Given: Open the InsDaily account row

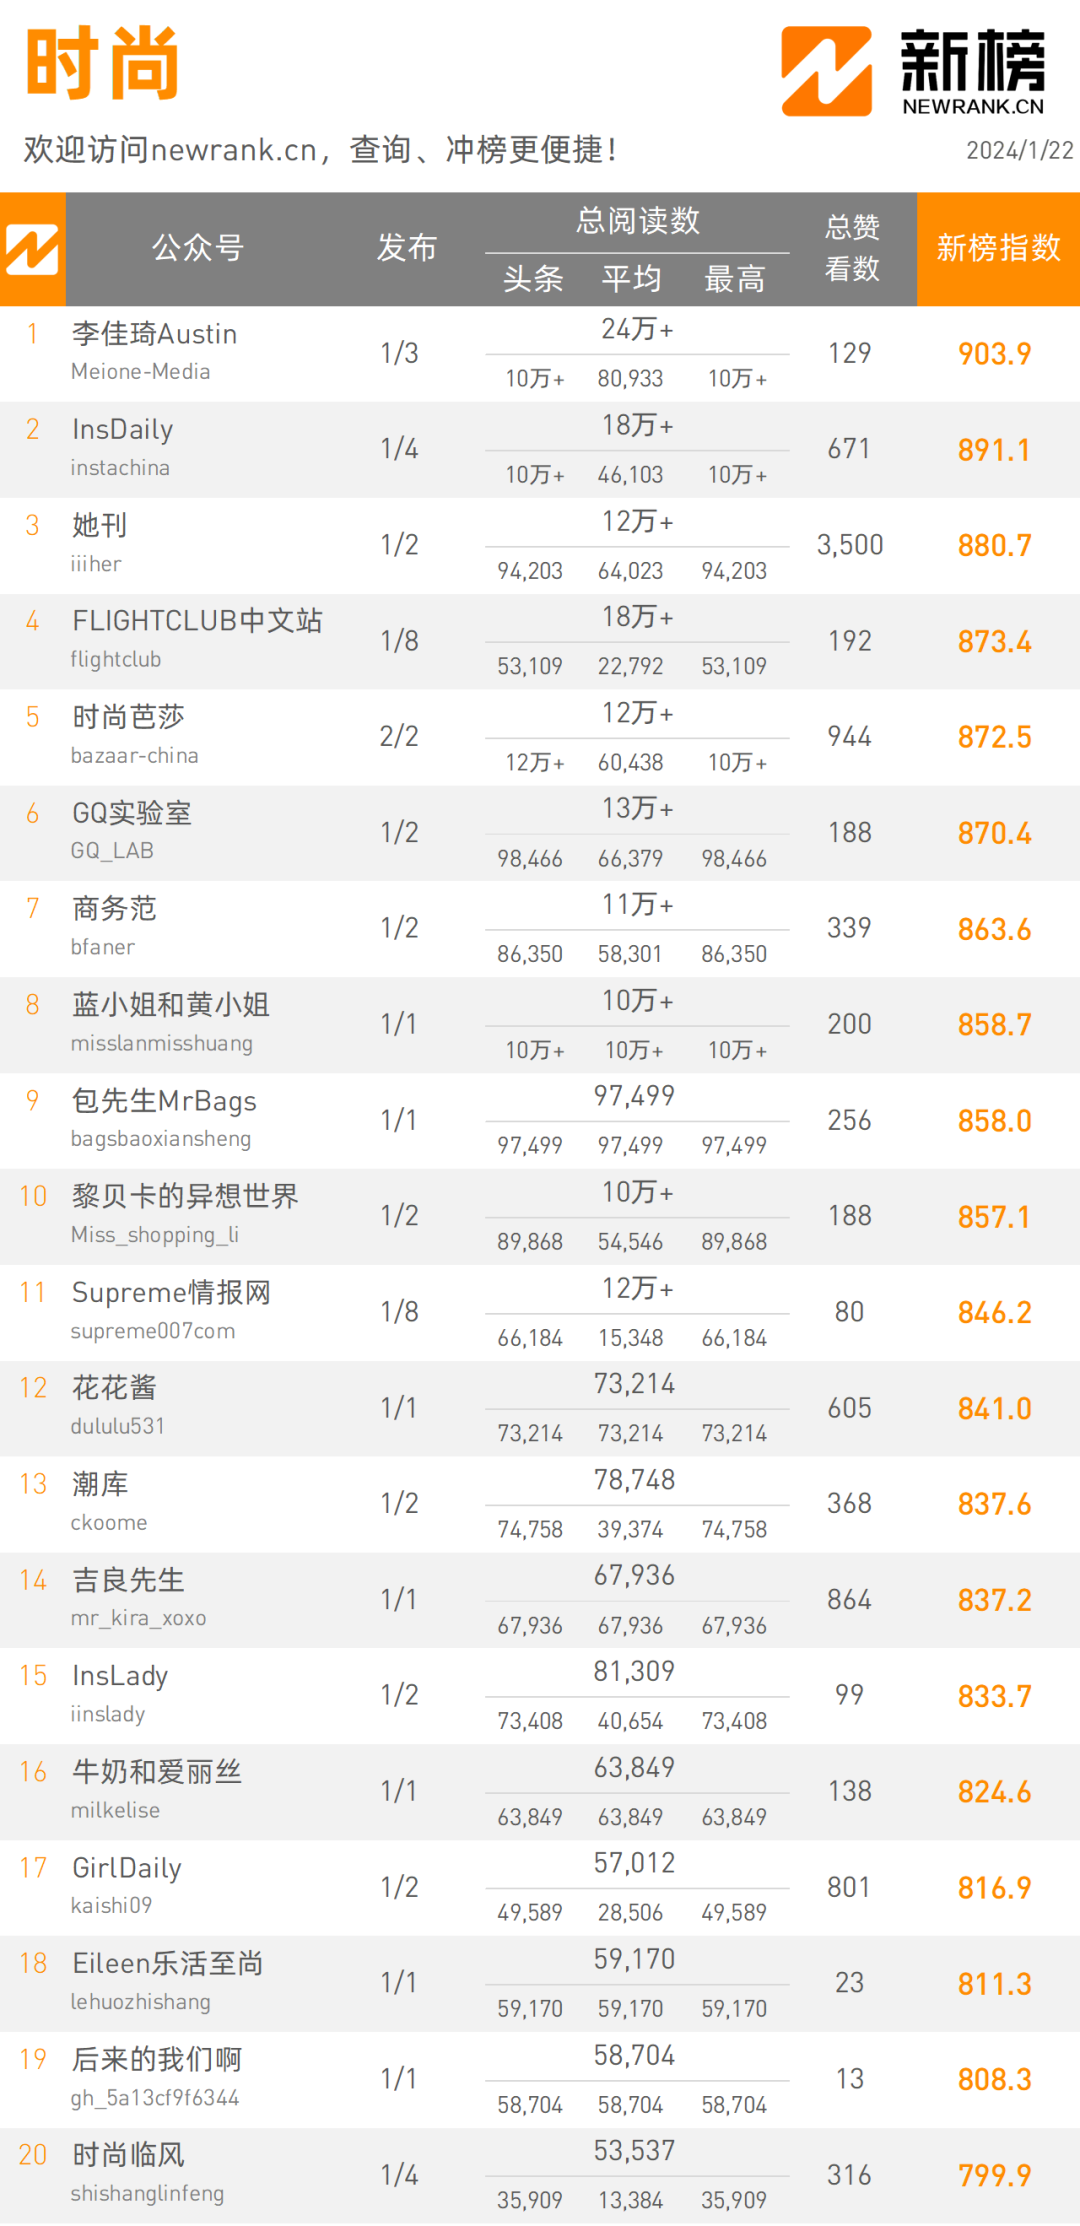Looking at the screenshot, I should tap(540, 450).
